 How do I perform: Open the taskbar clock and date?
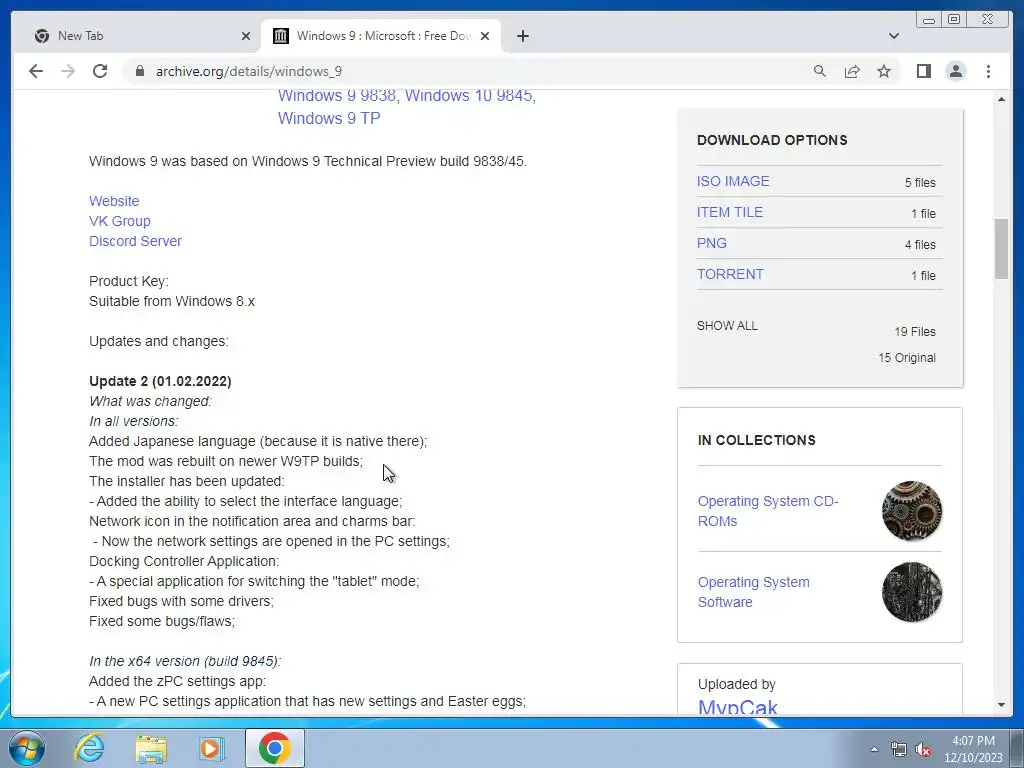point(973,749)
